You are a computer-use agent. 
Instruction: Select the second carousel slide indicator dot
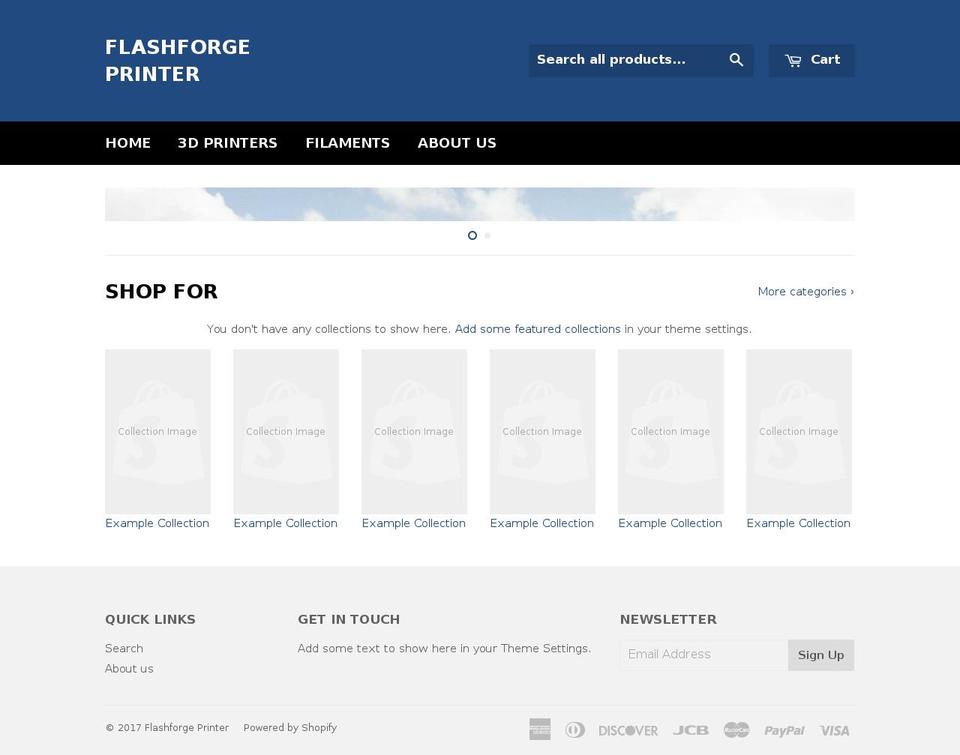point(488,235)
